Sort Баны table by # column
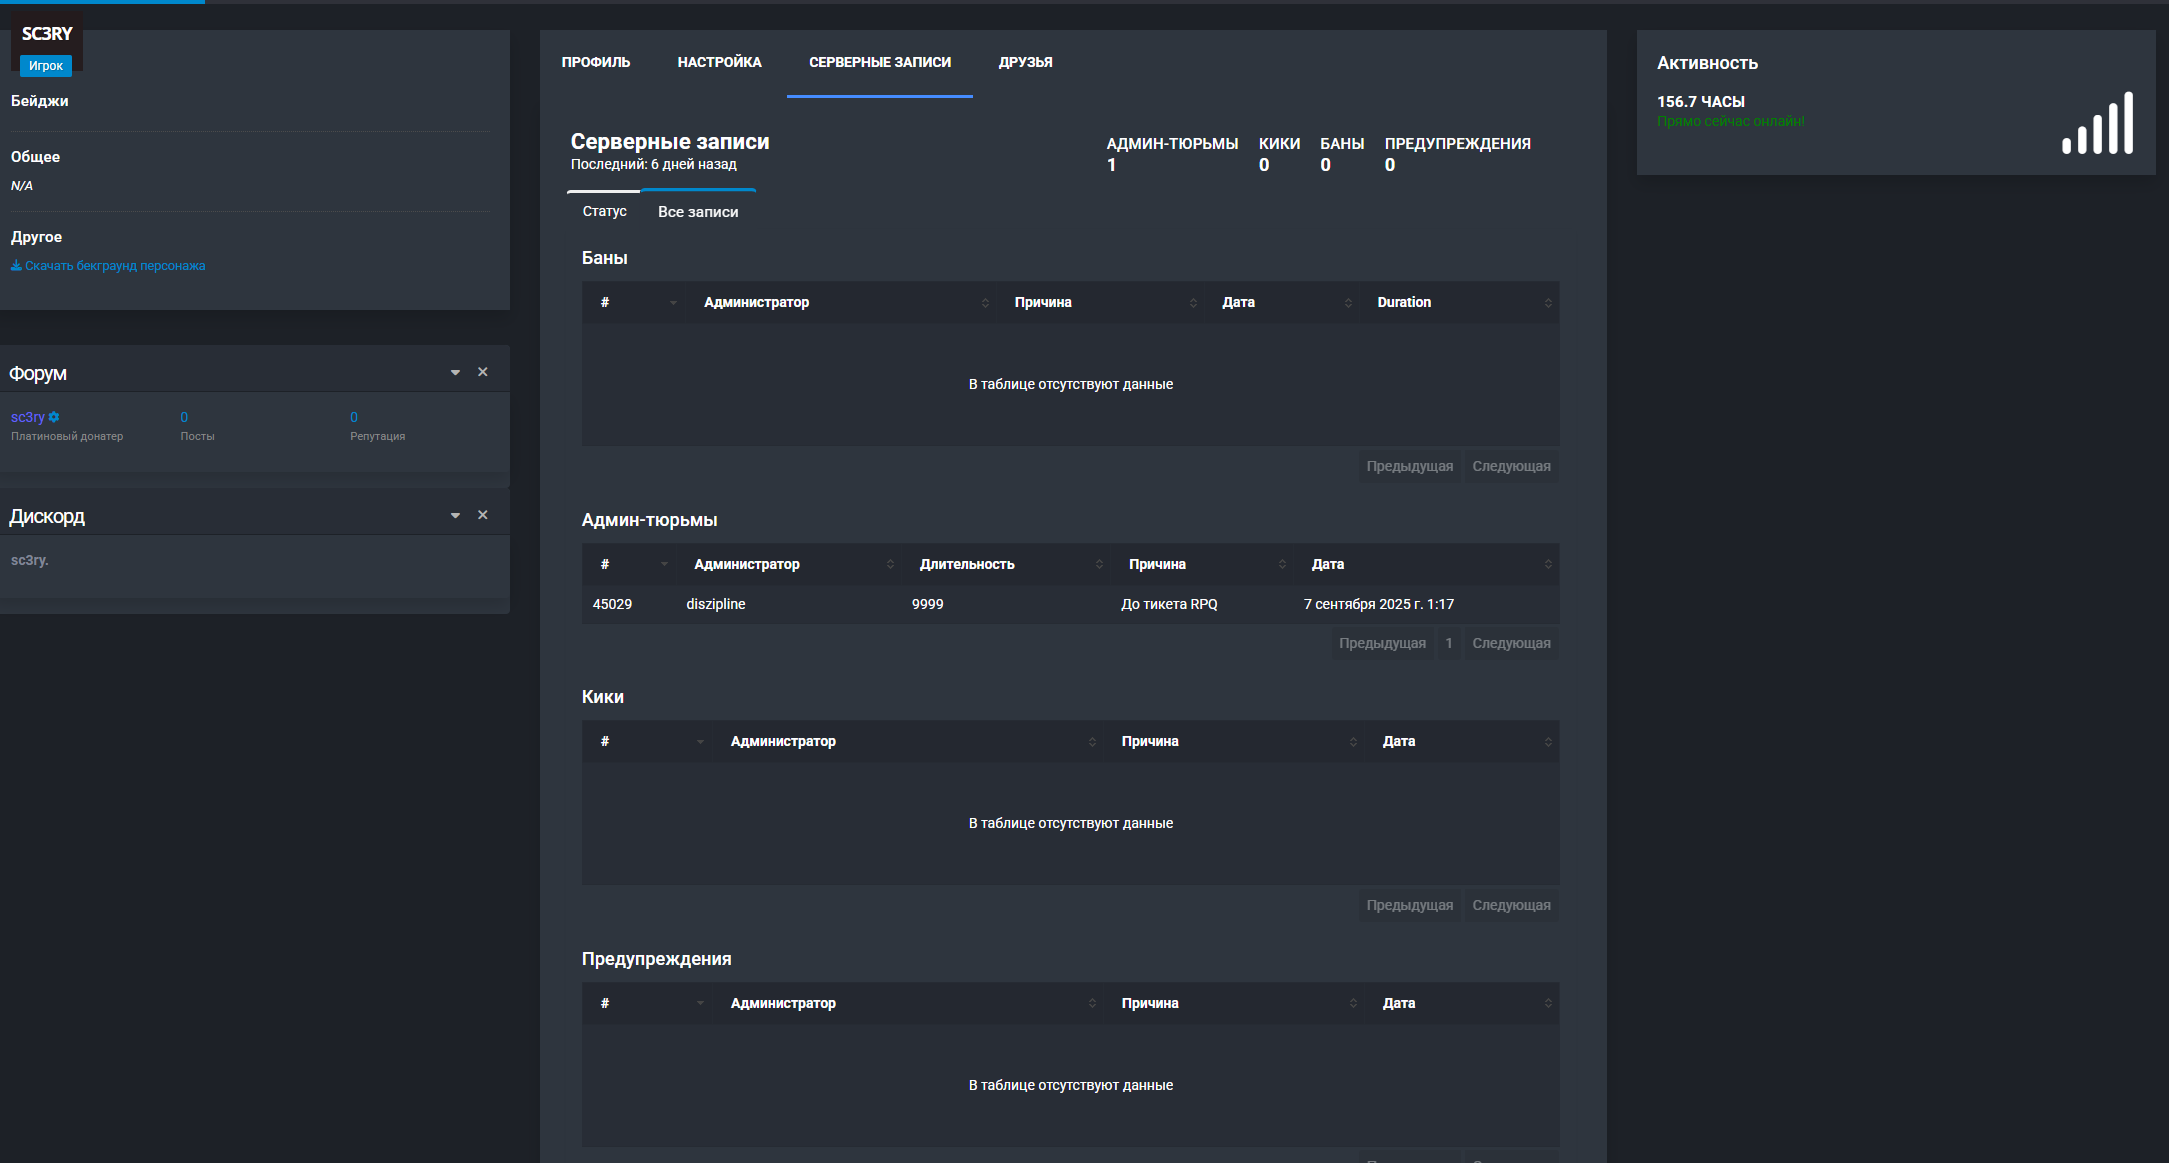 (637, 302)
